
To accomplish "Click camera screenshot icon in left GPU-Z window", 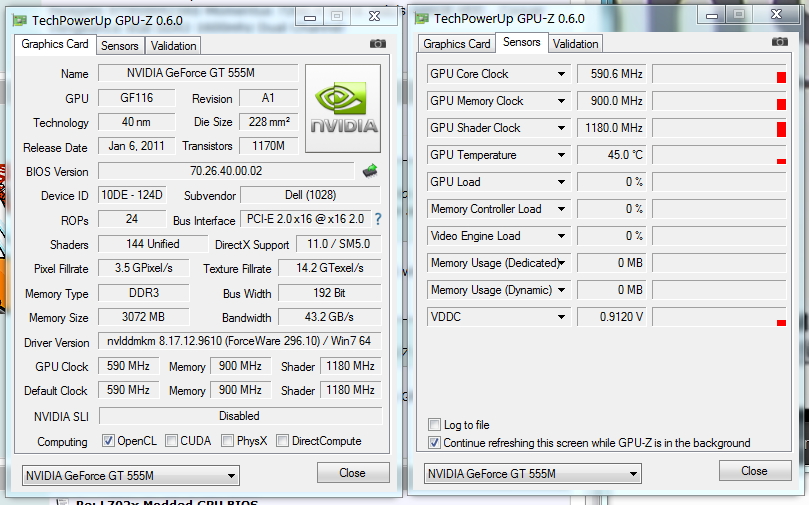I will (x=378, y=44).
